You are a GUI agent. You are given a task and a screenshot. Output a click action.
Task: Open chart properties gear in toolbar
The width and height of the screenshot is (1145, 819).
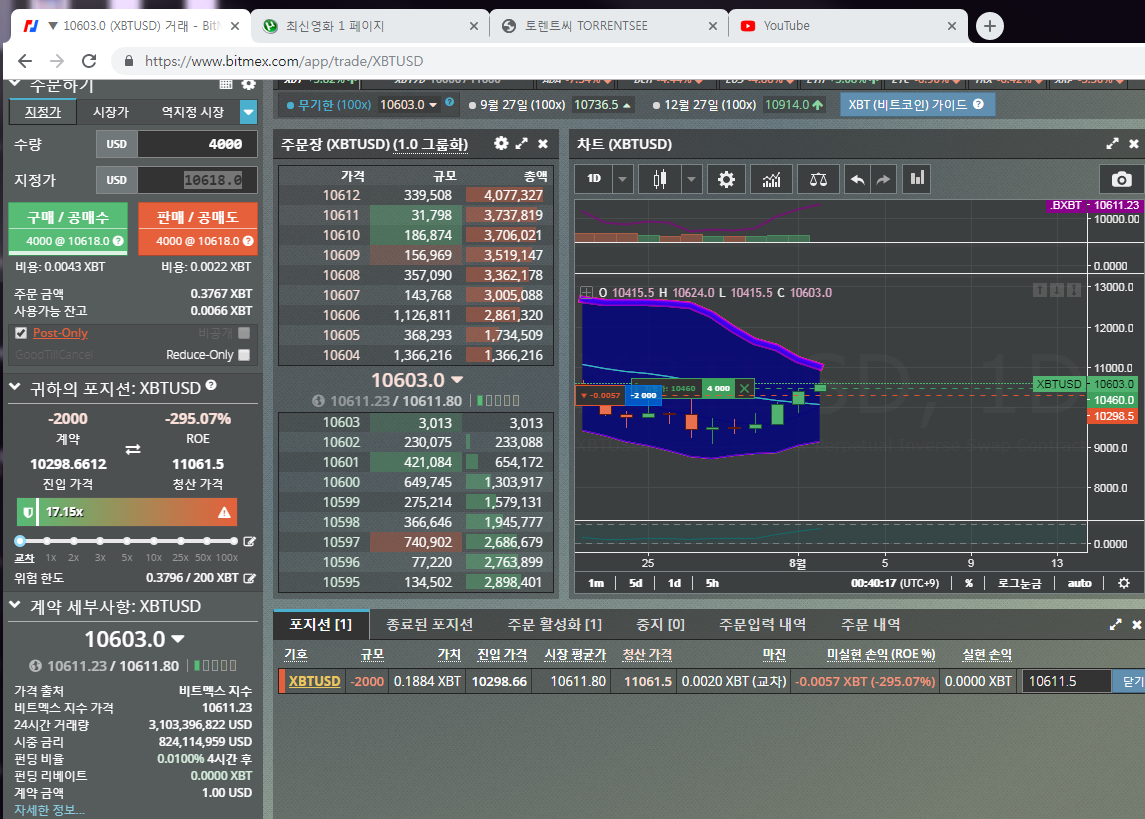click(x=726, y=179)
